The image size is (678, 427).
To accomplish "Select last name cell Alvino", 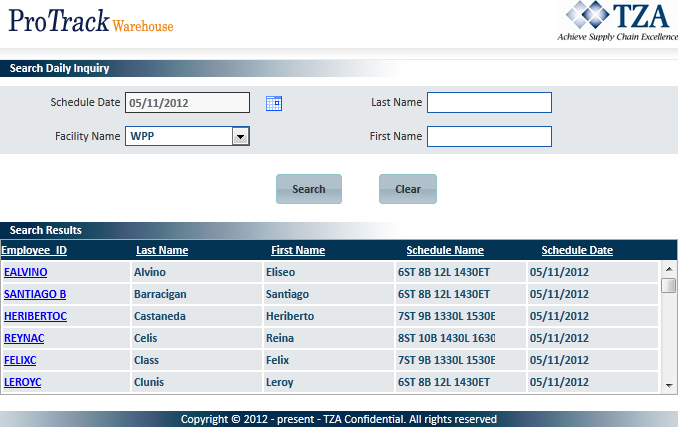I will 196,272.
